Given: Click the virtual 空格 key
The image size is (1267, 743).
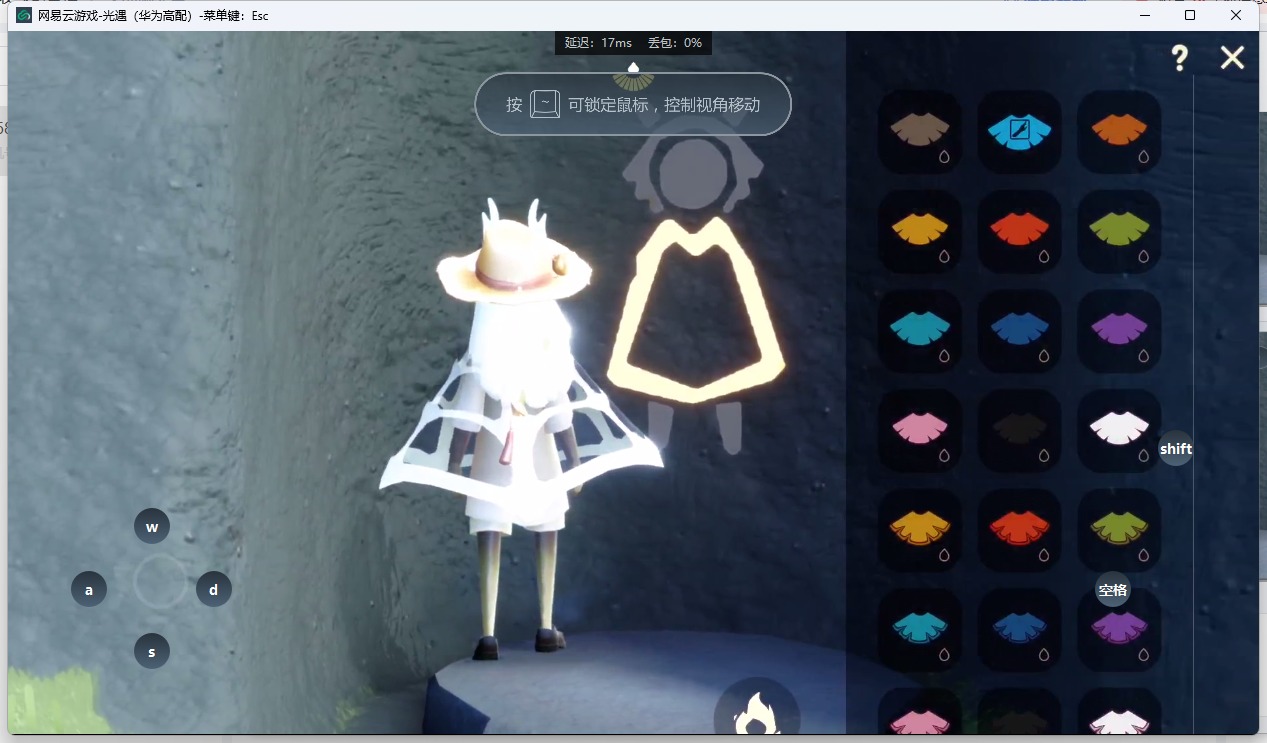Looking at the screenshot, I should click(1113, 589).
